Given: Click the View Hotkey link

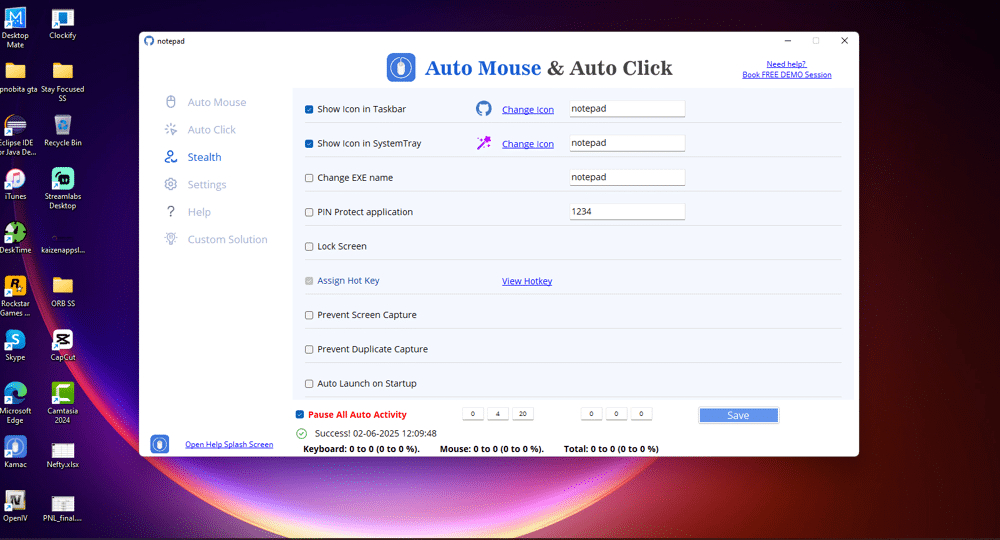Looking at the screenshot, I should [527, 281].
